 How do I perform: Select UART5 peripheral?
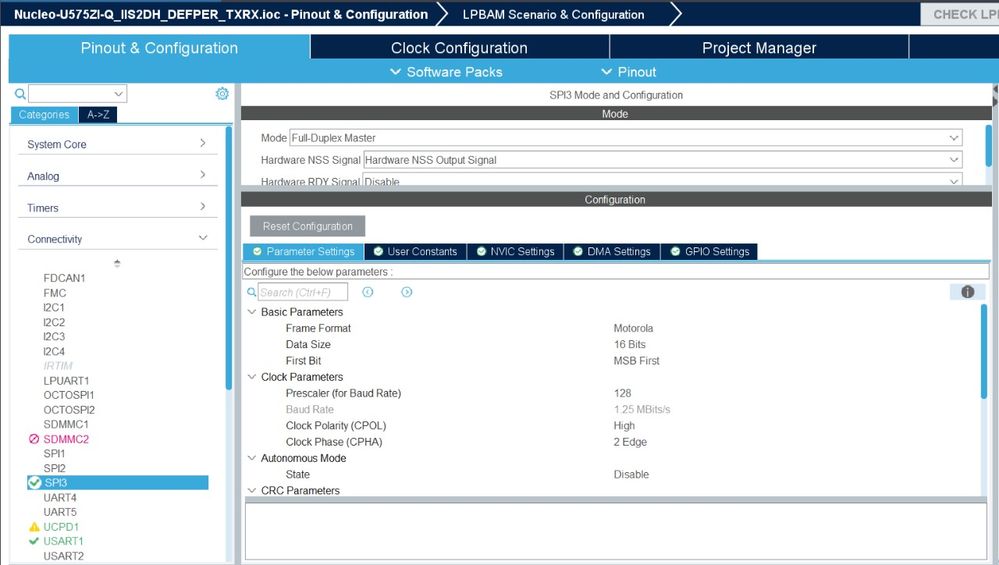[x=60, y=512]
